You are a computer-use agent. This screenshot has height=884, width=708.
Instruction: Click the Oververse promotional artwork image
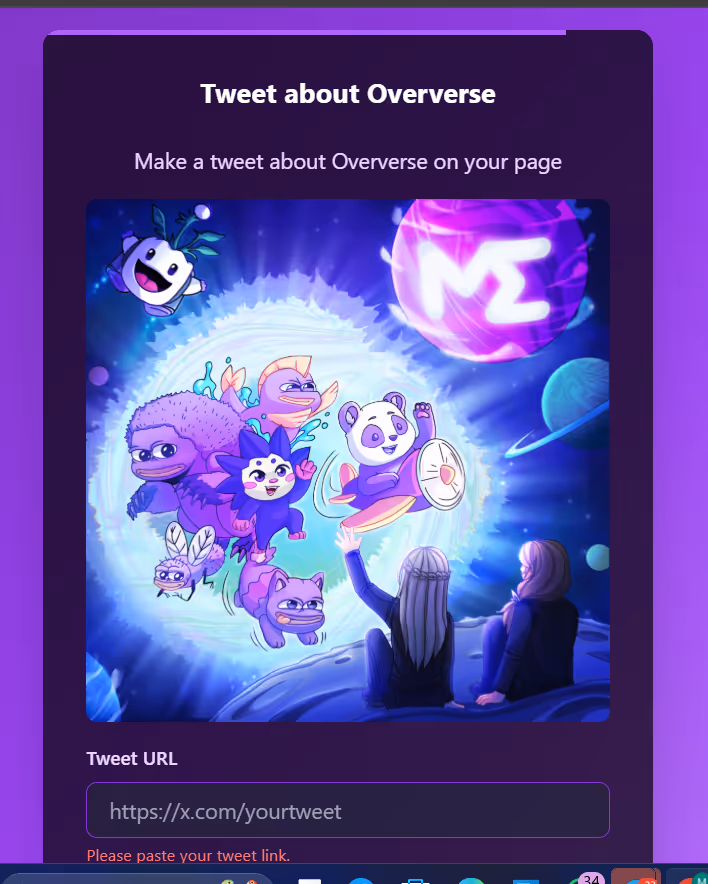point(348,460)
